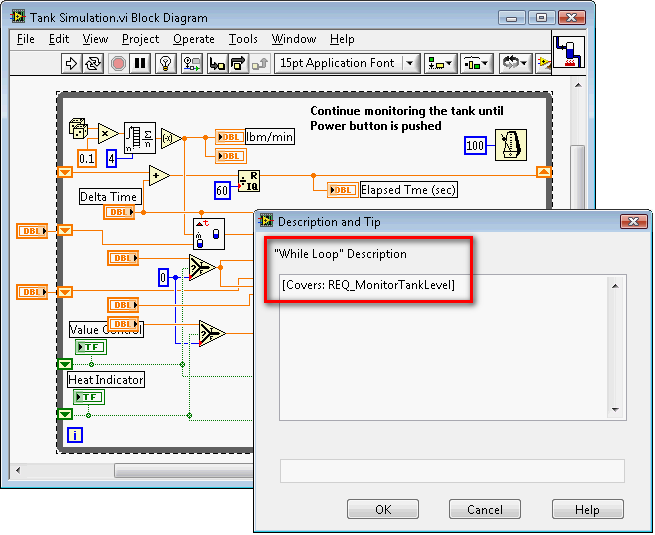Click the Help button in dialog
Image resolution: width=655 pixels, height=535 pixels.
(587, 509)
